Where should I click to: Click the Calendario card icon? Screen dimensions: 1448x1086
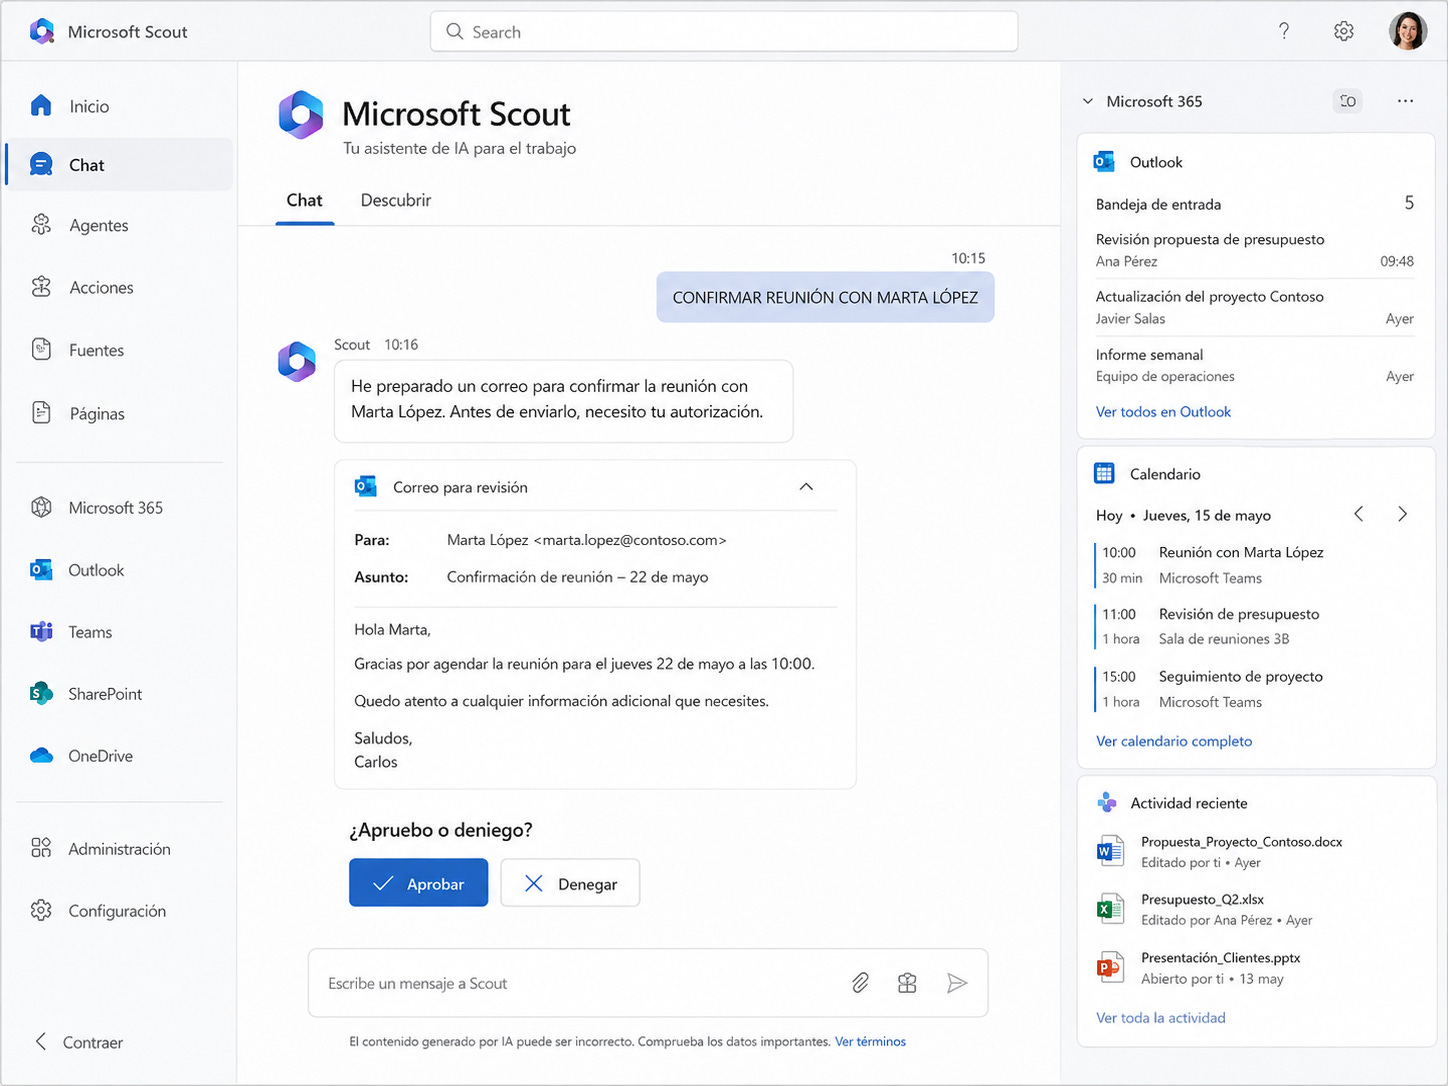tap(1105, 474)
